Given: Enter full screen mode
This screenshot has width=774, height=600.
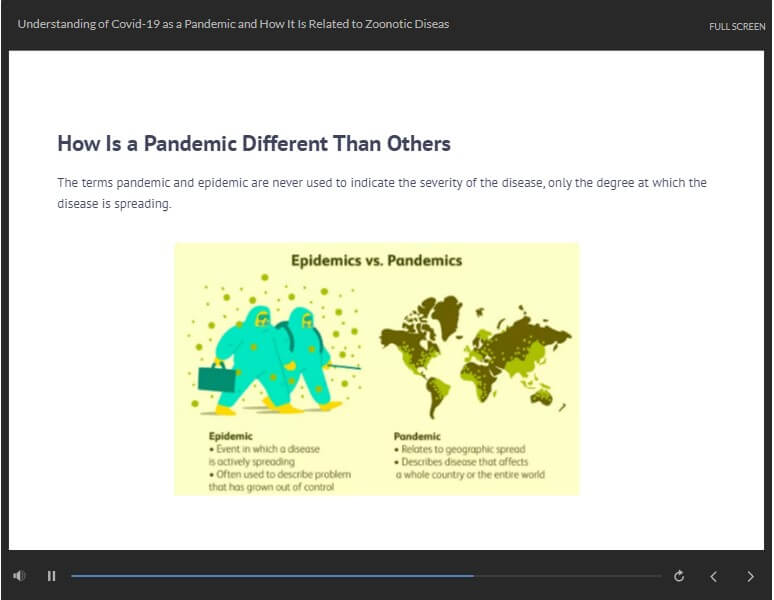Looking at the screenshot, I should coord(737,26).
